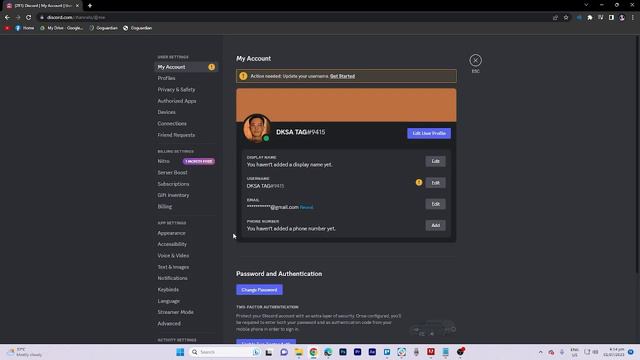Screen dimensions: 640x360
Task: Open the browser extensions puzzle icon
Action: tap(590, 18)
